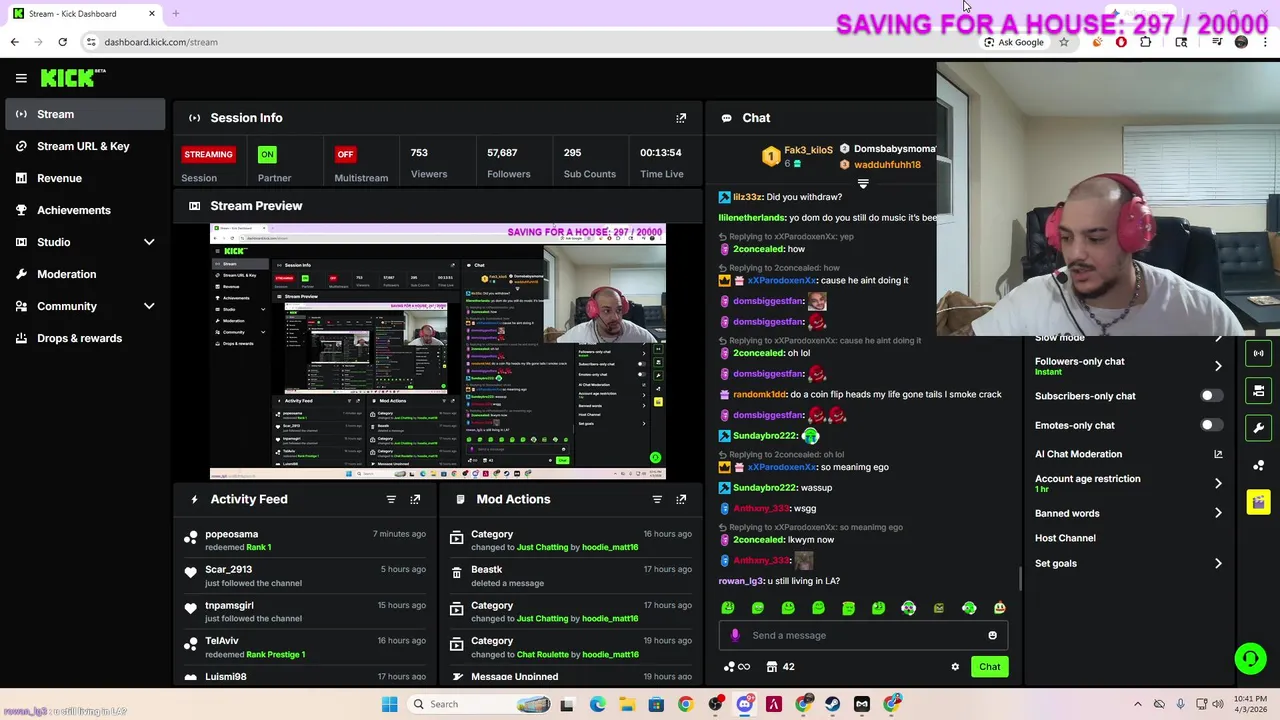Open the yellow clips icon

(1258, 502)
